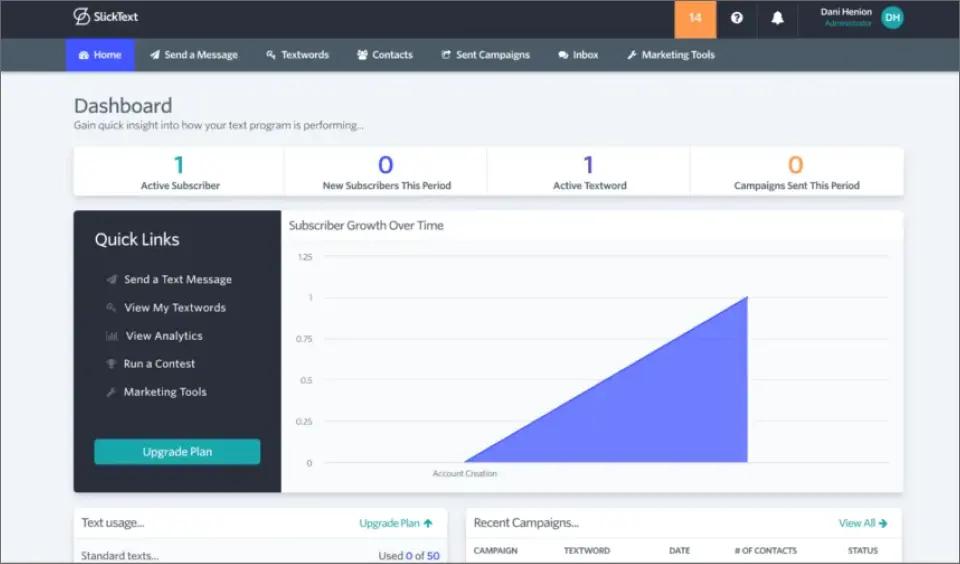Open the notifications bell icon
The width and height of the screenshot is (960, 564).
[x=777, y=18]
